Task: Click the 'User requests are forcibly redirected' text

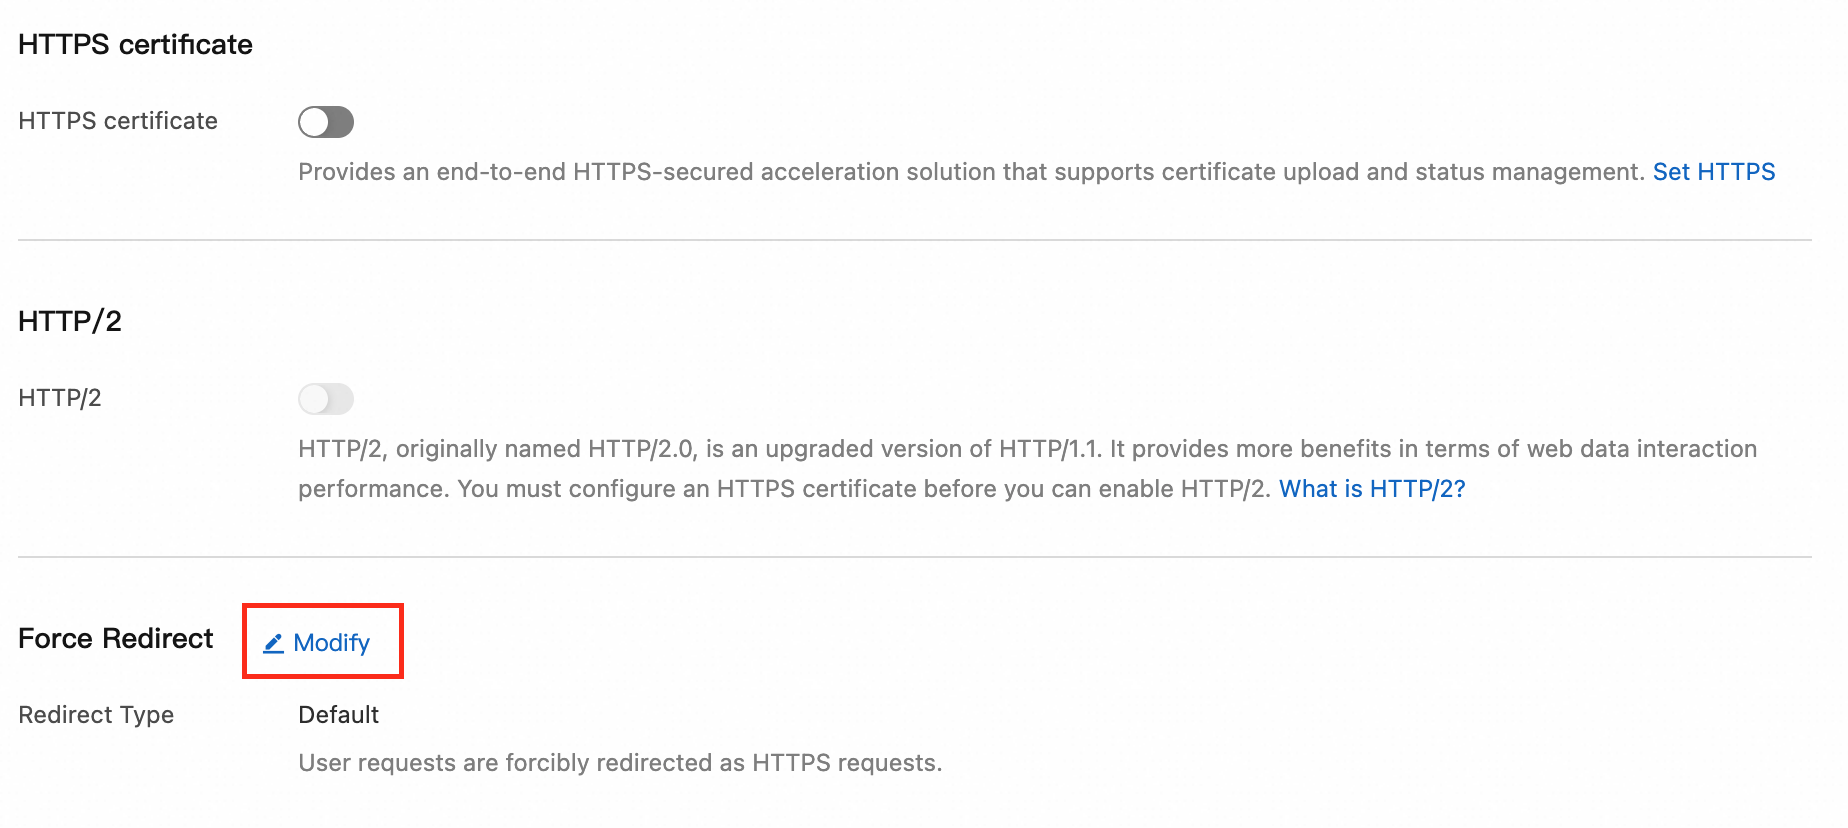Action: coord(620,763)
